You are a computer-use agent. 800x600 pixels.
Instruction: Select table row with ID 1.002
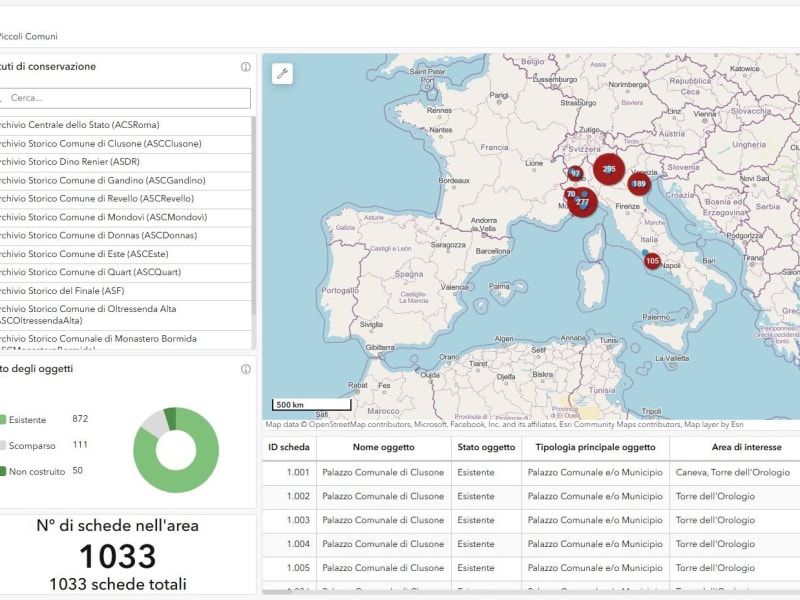pyautogui.click(x=531, y=496)
